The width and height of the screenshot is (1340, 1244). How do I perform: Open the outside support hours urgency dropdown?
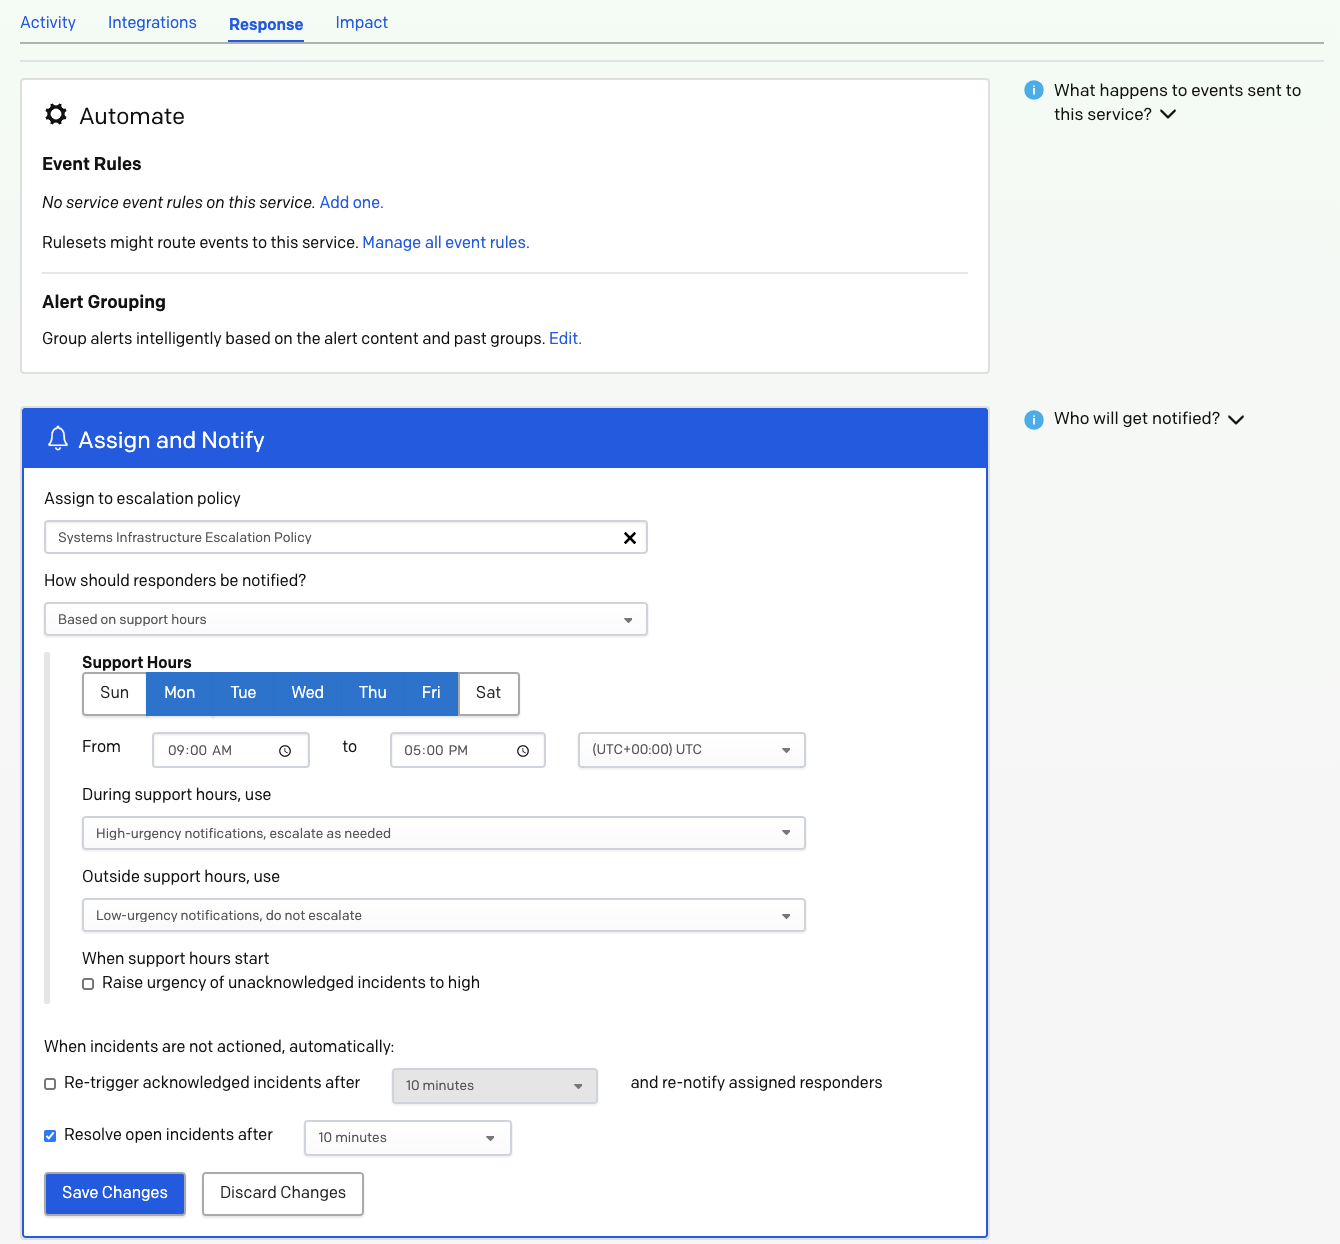point(444,915)
